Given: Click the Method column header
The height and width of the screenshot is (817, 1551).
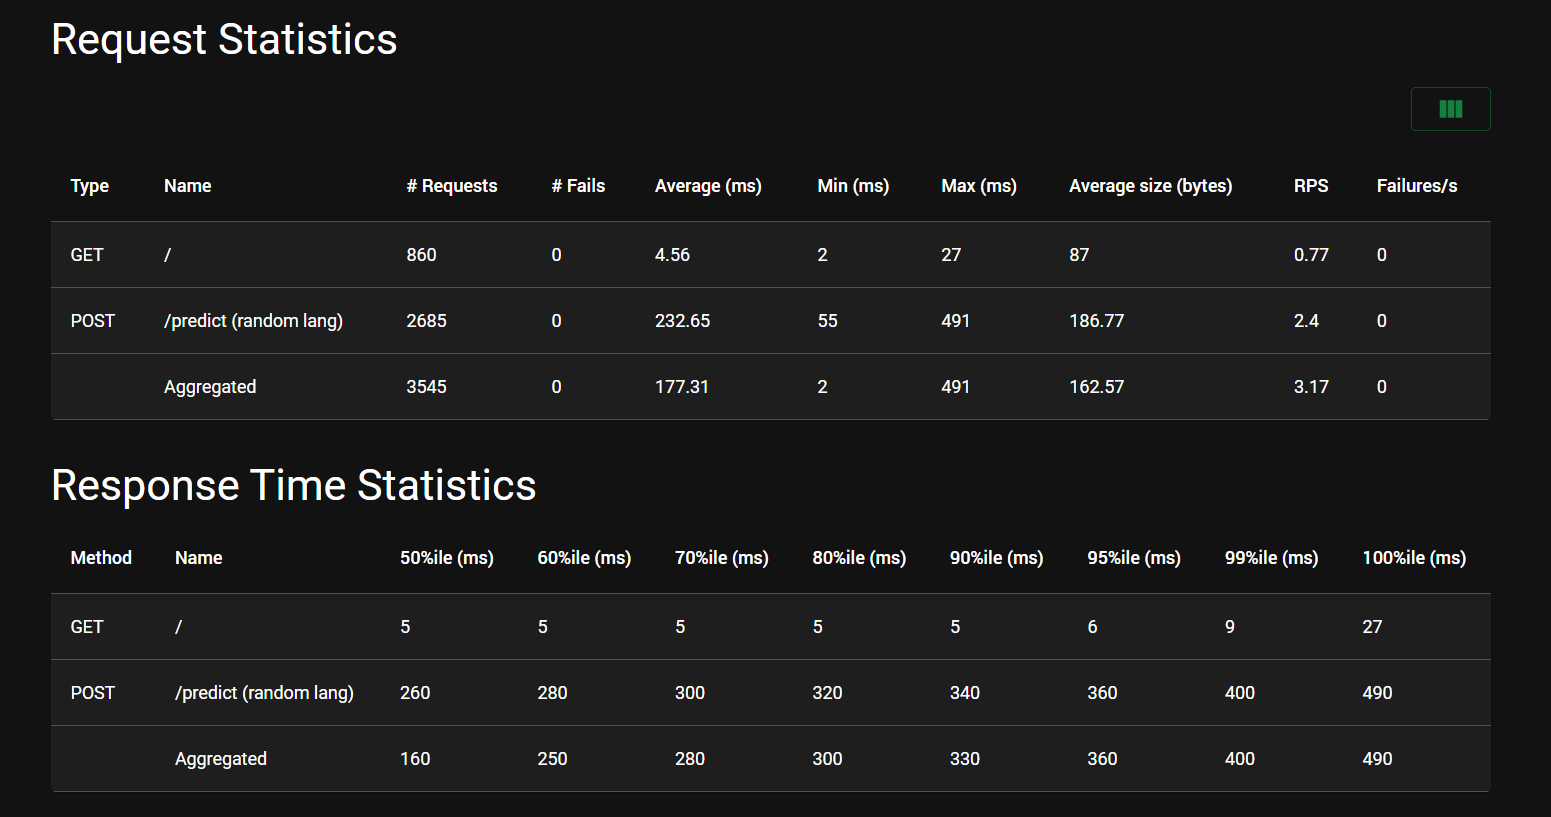Looking at the screenshot, I should [x=101, y=558].
